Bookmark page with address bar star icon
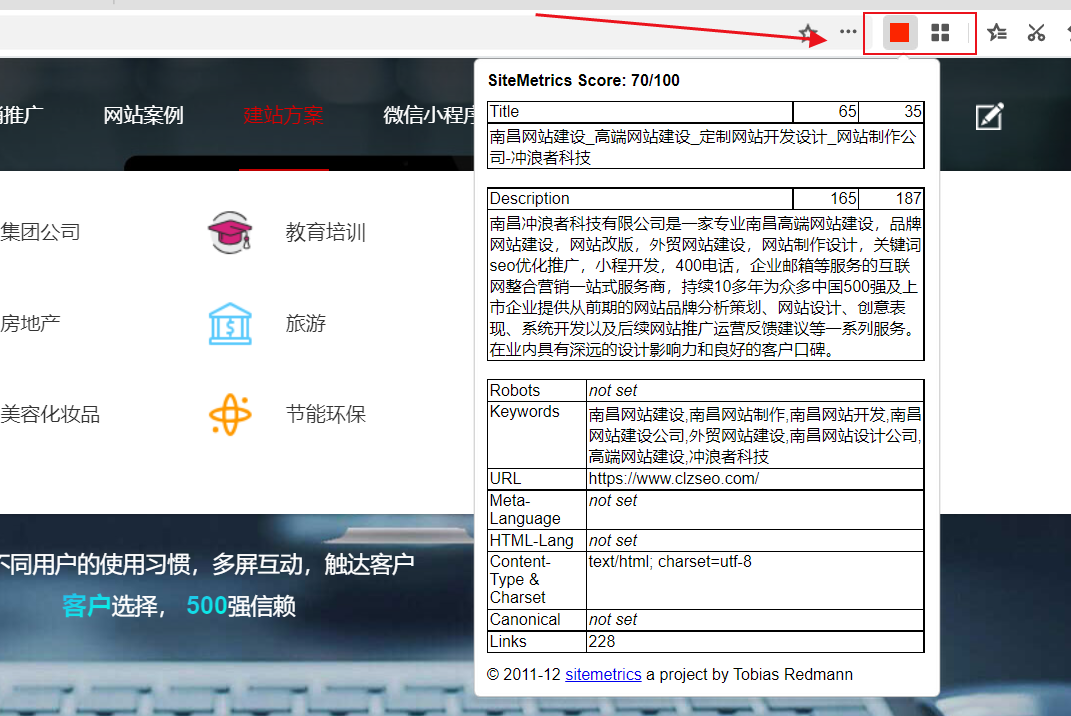This screenshot has width=1071, height=716. tap(808, 33)
